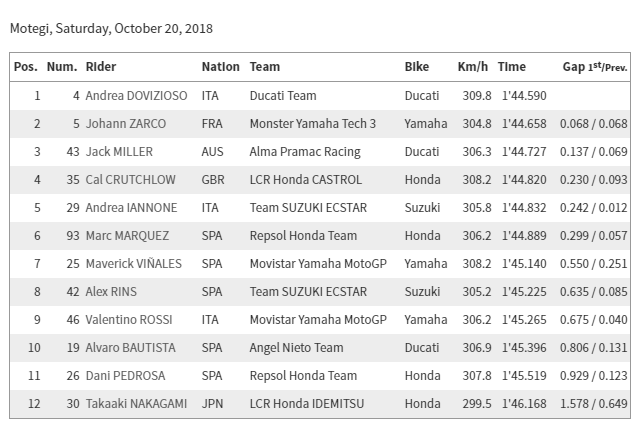Select the Angel Nieto Team cell
Image resolution: width=642 pixels, height=430 pixels.
click(296, 348)
